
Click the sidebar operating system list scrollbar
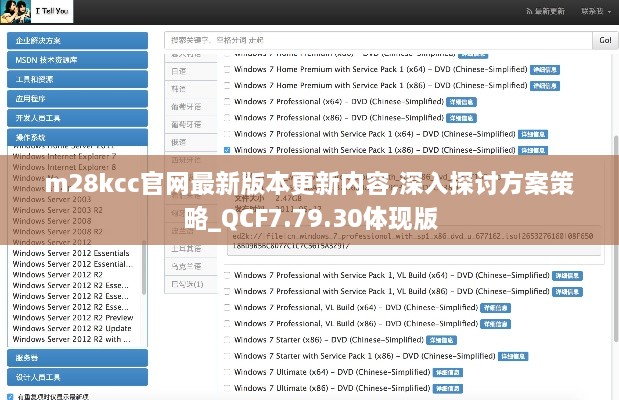144,269
